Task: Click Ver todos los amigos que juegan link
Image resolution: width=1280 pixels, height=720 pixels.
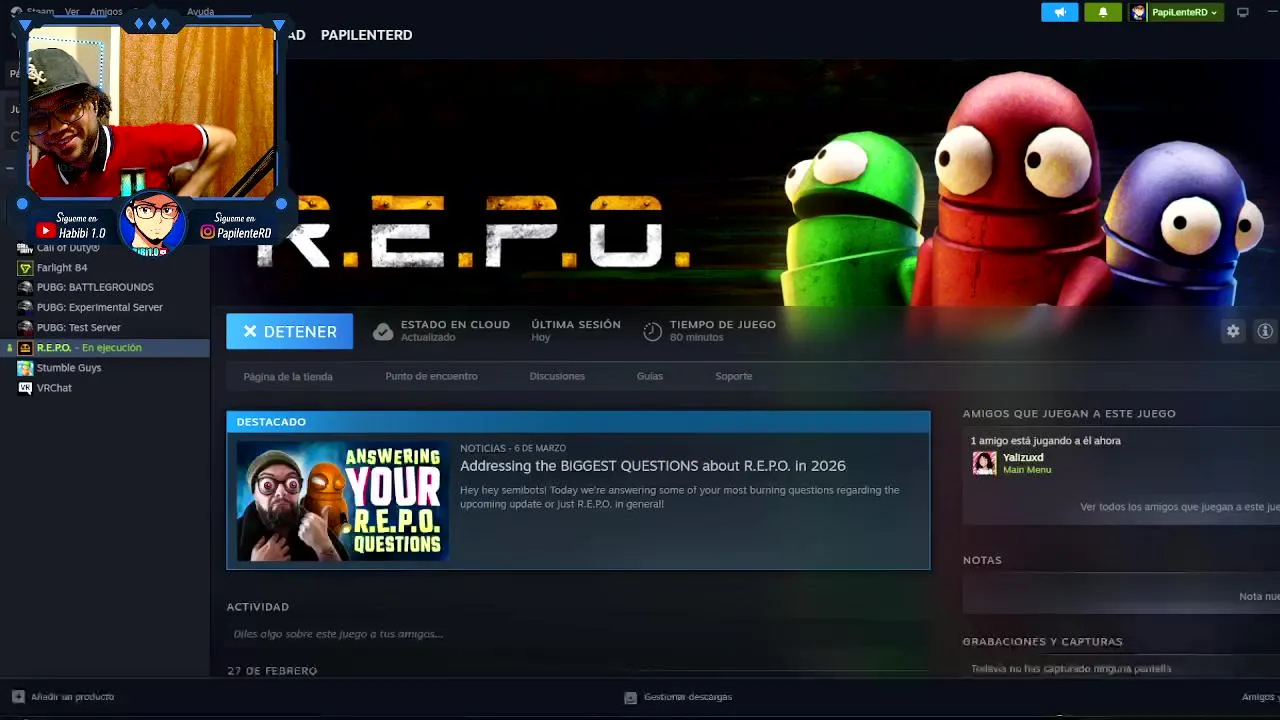Action: click(x=1180, y=507)
